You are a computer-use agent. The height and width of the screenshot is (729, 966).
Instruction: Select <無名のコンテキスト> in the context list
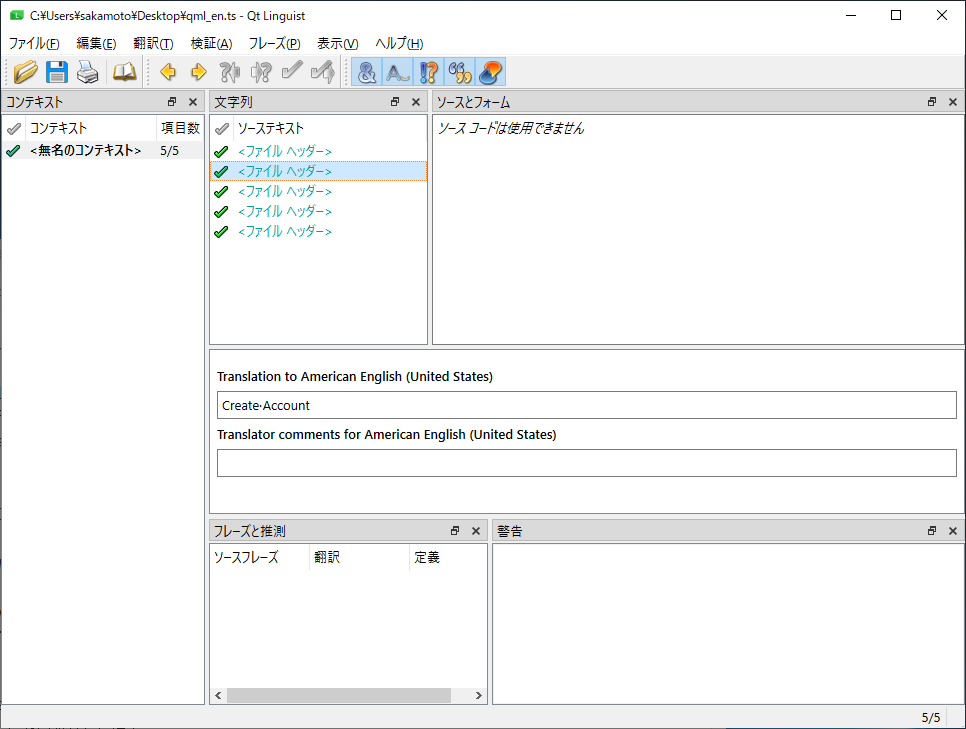tap(85, 151)
